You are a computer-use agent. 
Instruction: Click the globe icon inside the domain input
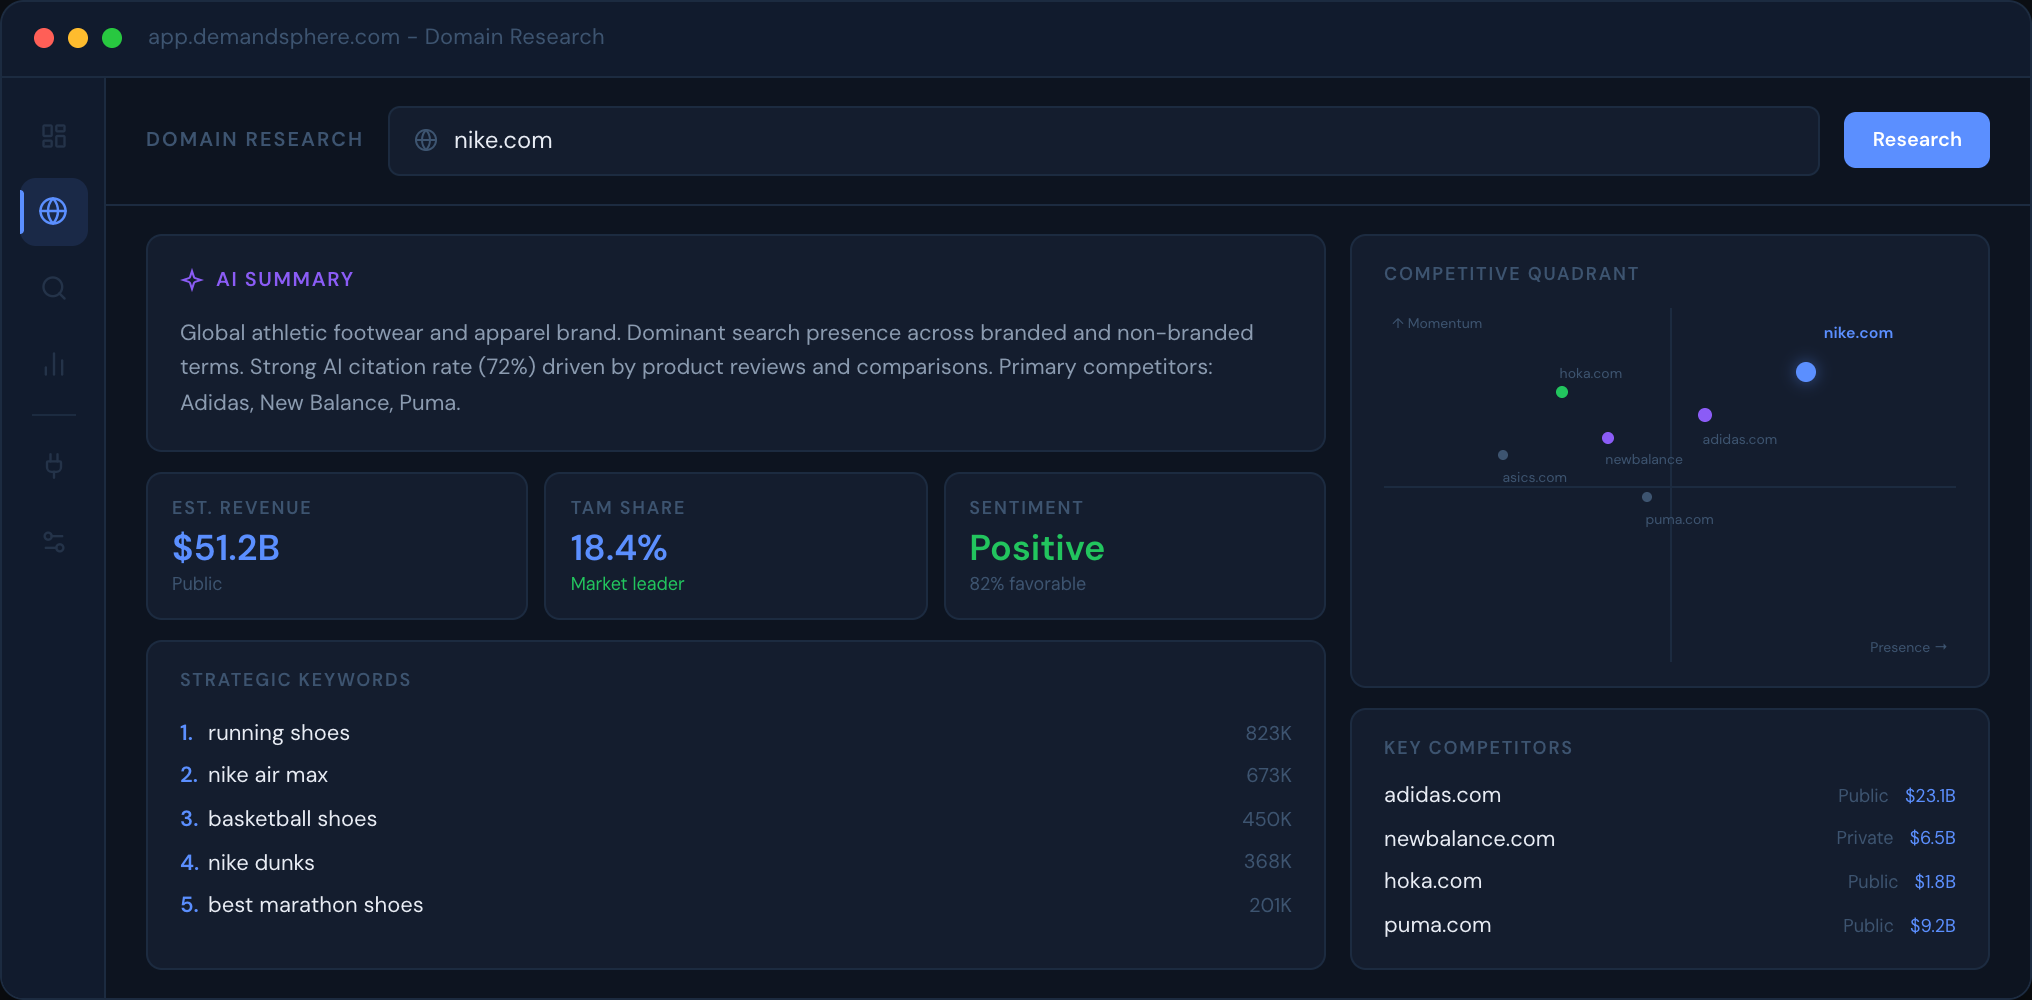coord(425,140)
